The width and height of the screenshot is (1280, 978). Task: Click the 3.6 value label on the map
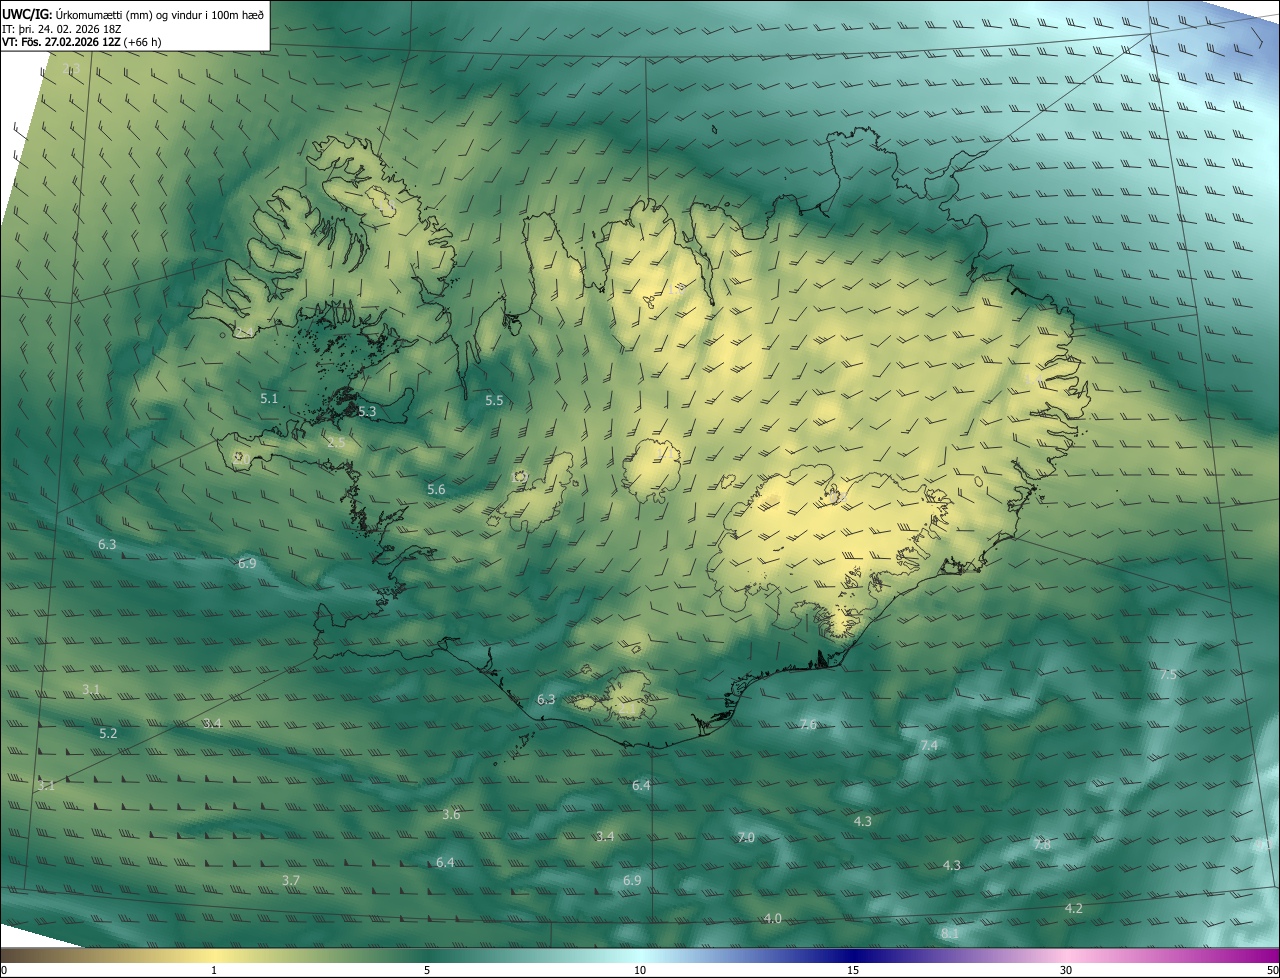tap(451, 814)
